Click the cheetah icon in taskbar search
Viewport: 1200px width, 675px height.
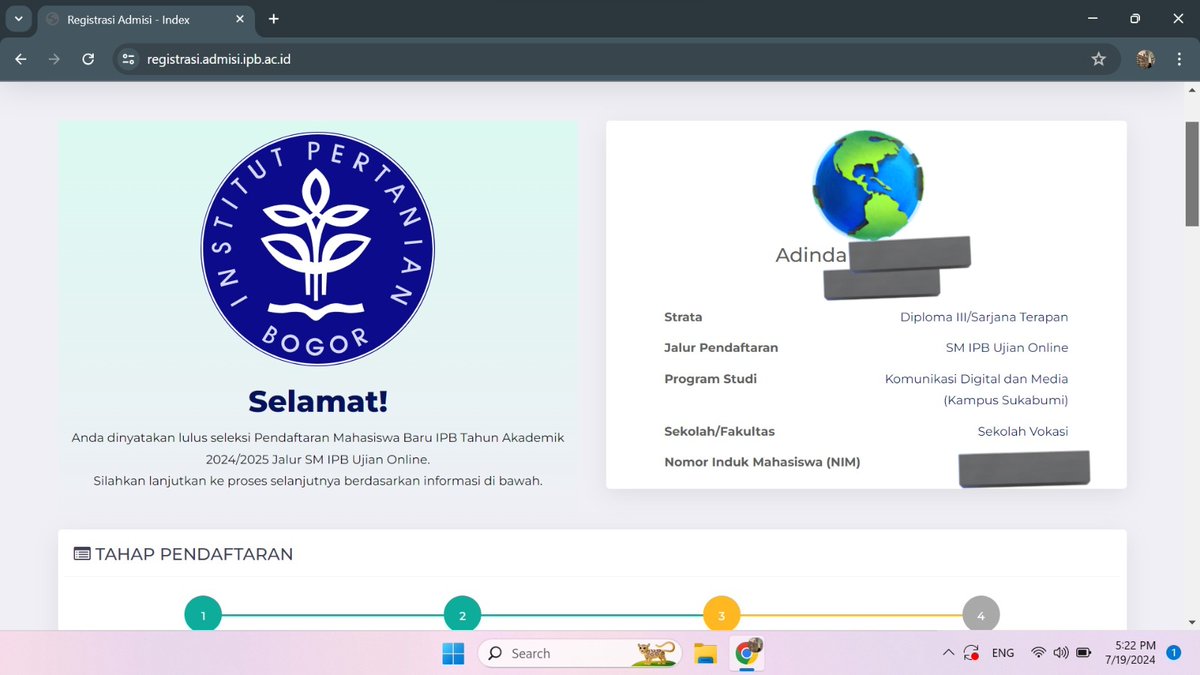click(x=656, y=654)
